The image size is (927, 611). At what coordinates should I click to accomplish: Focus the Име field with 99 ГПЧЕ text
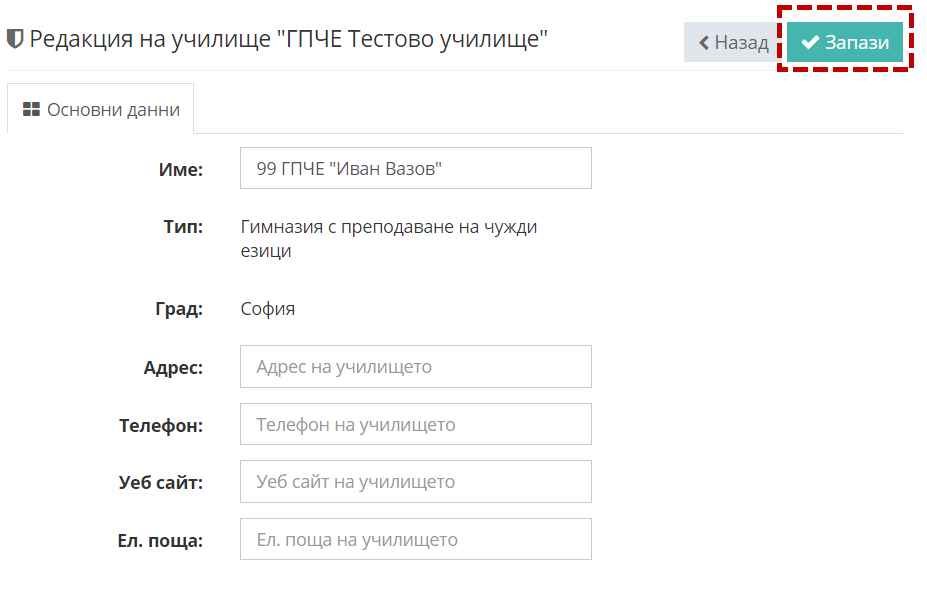415,169
